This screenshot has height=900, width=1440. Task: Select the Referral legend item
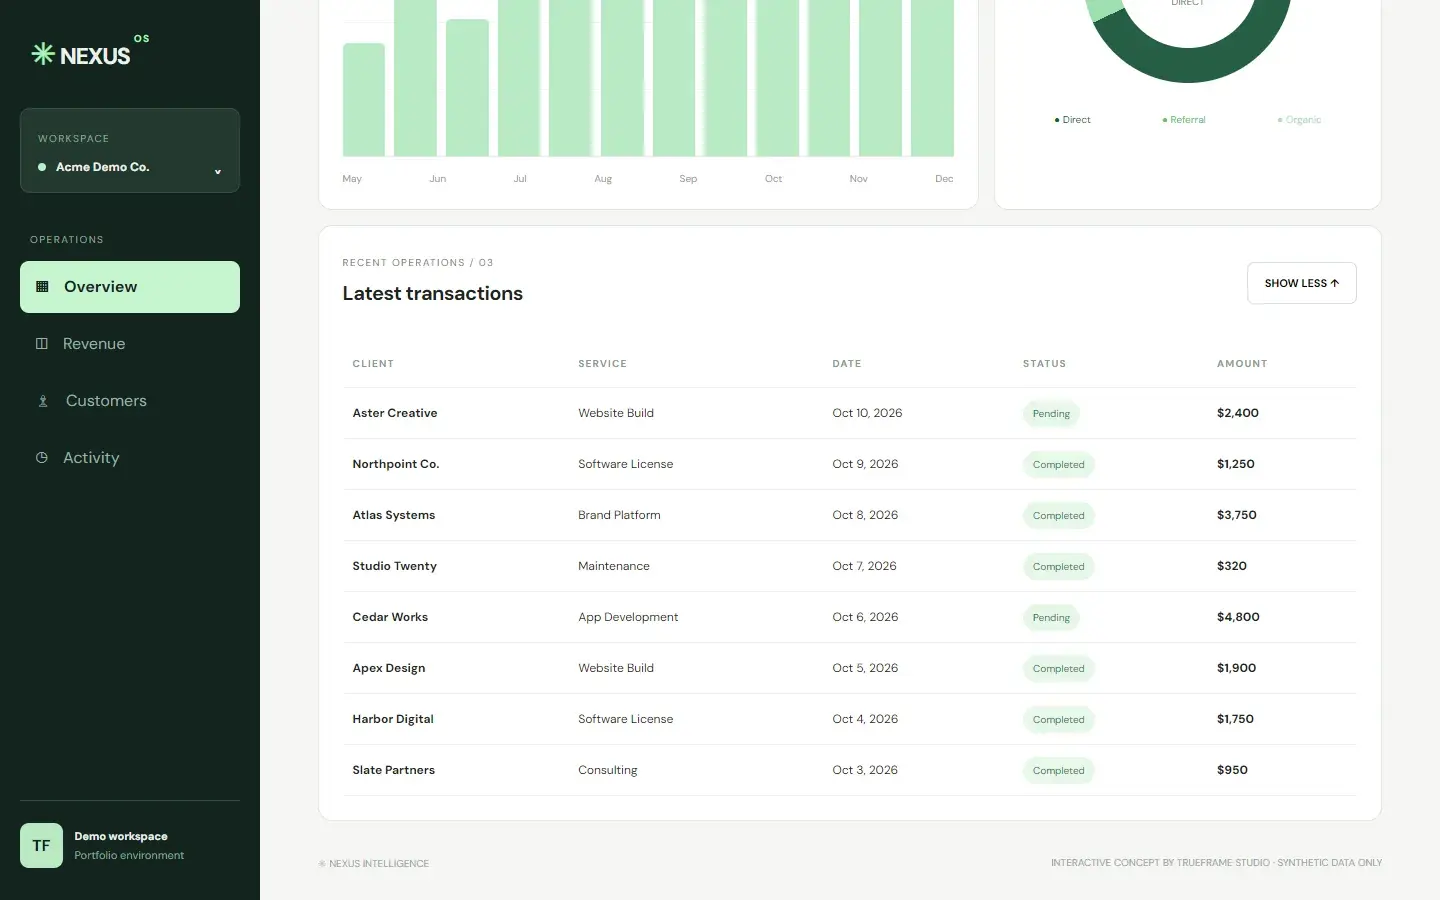(x=1184, y=120)
